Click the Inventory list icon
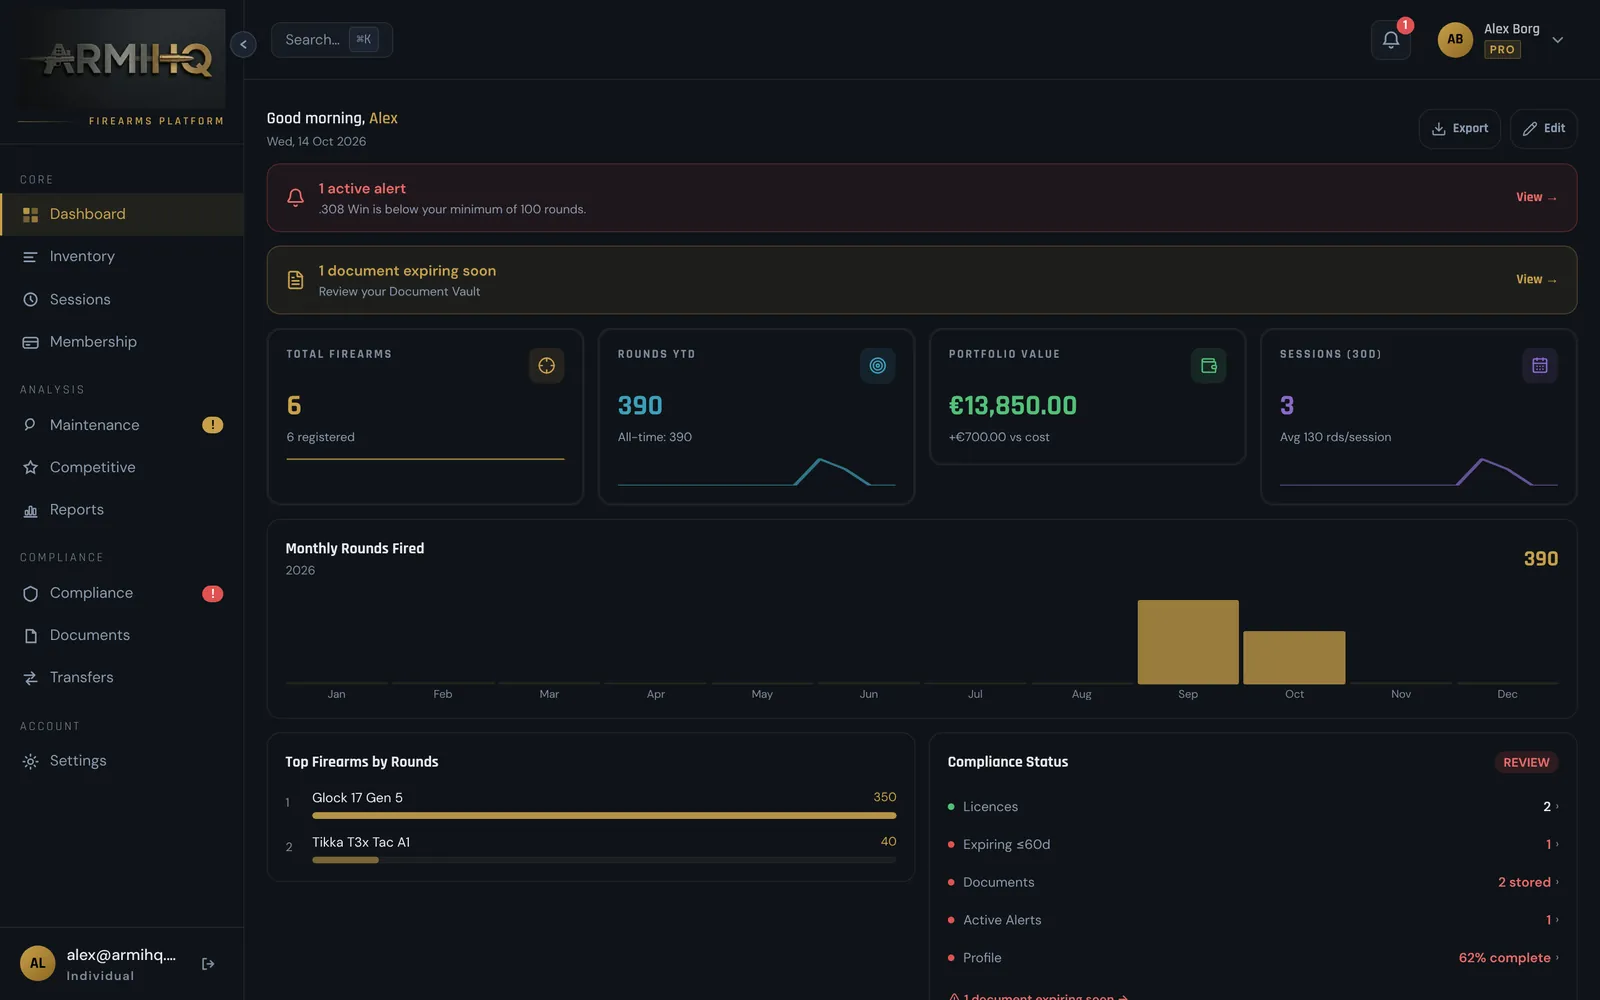1600x1000 pixels. (x=30, y=257)
